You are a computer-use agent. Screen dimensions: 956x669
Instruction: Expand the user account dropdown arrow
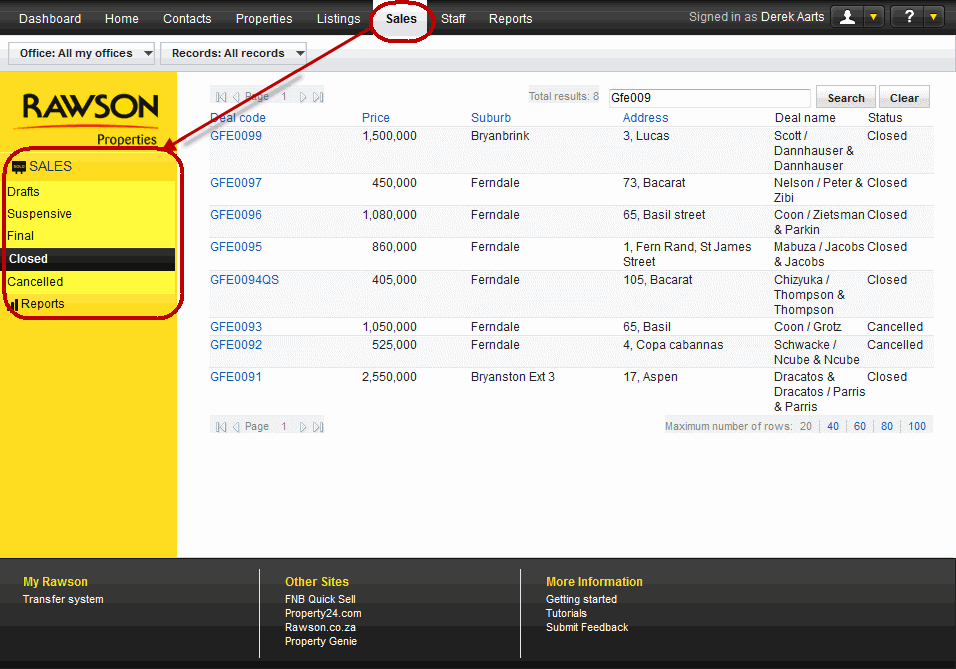click(x=874, y=17)
